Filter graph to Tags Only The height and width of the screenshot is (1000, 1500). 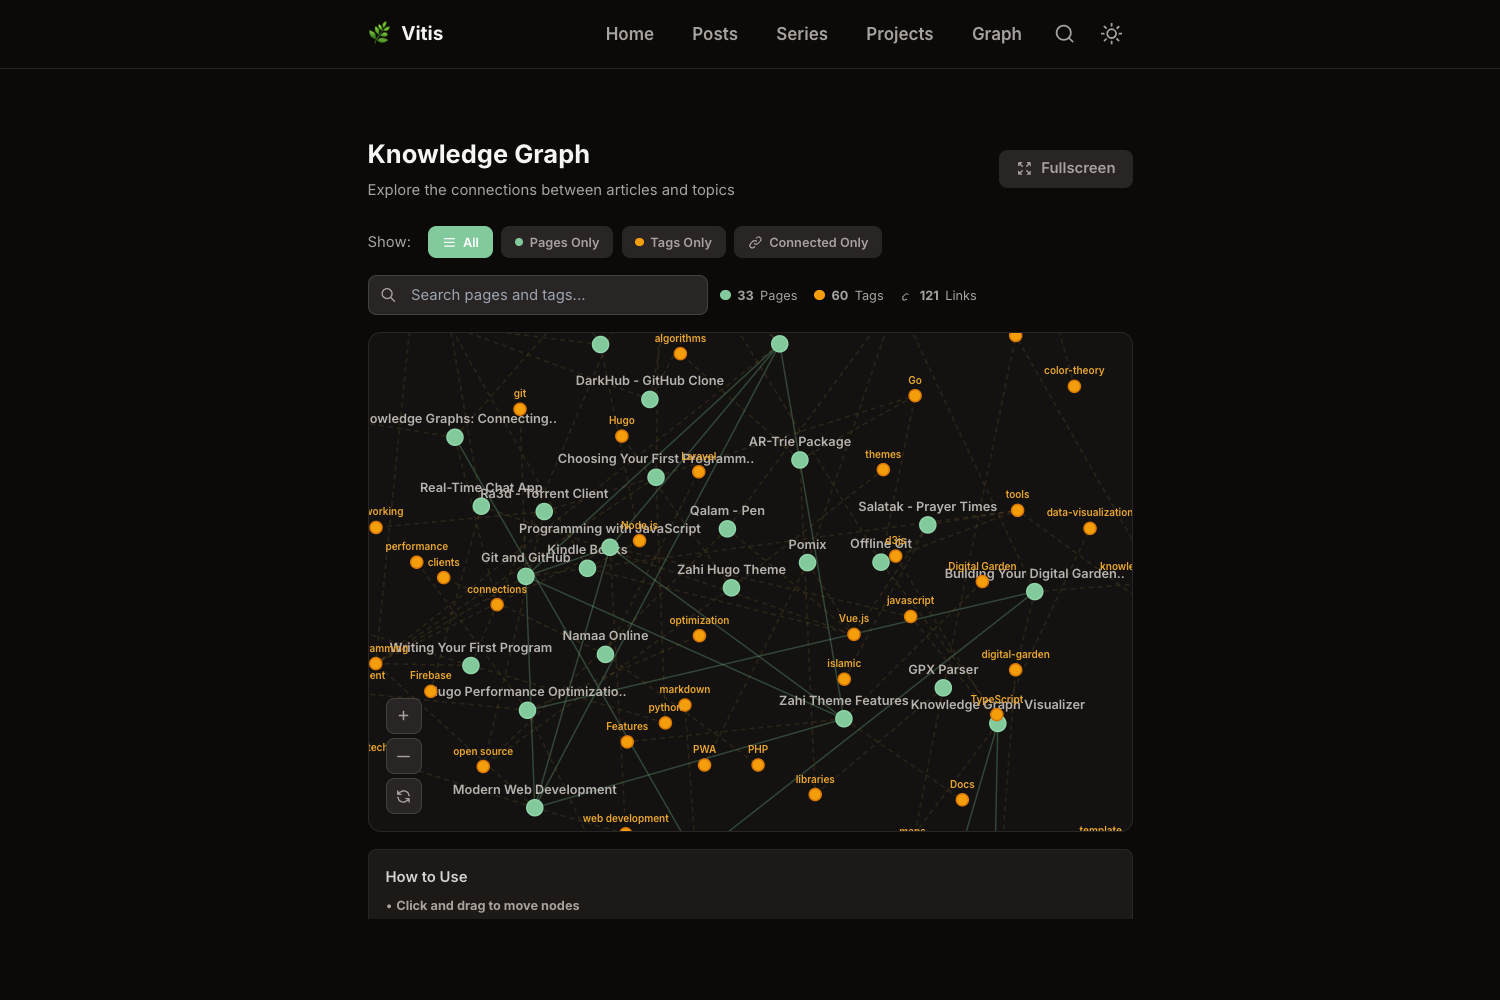point(674,242)
